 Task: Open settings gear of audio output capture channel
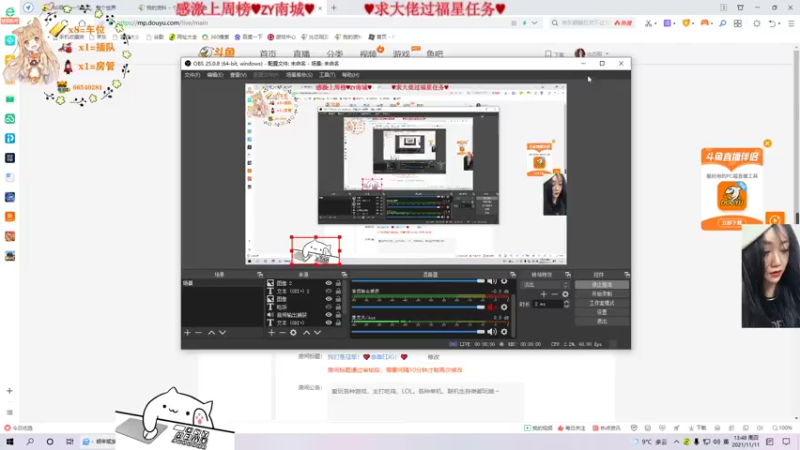(504, 307)
